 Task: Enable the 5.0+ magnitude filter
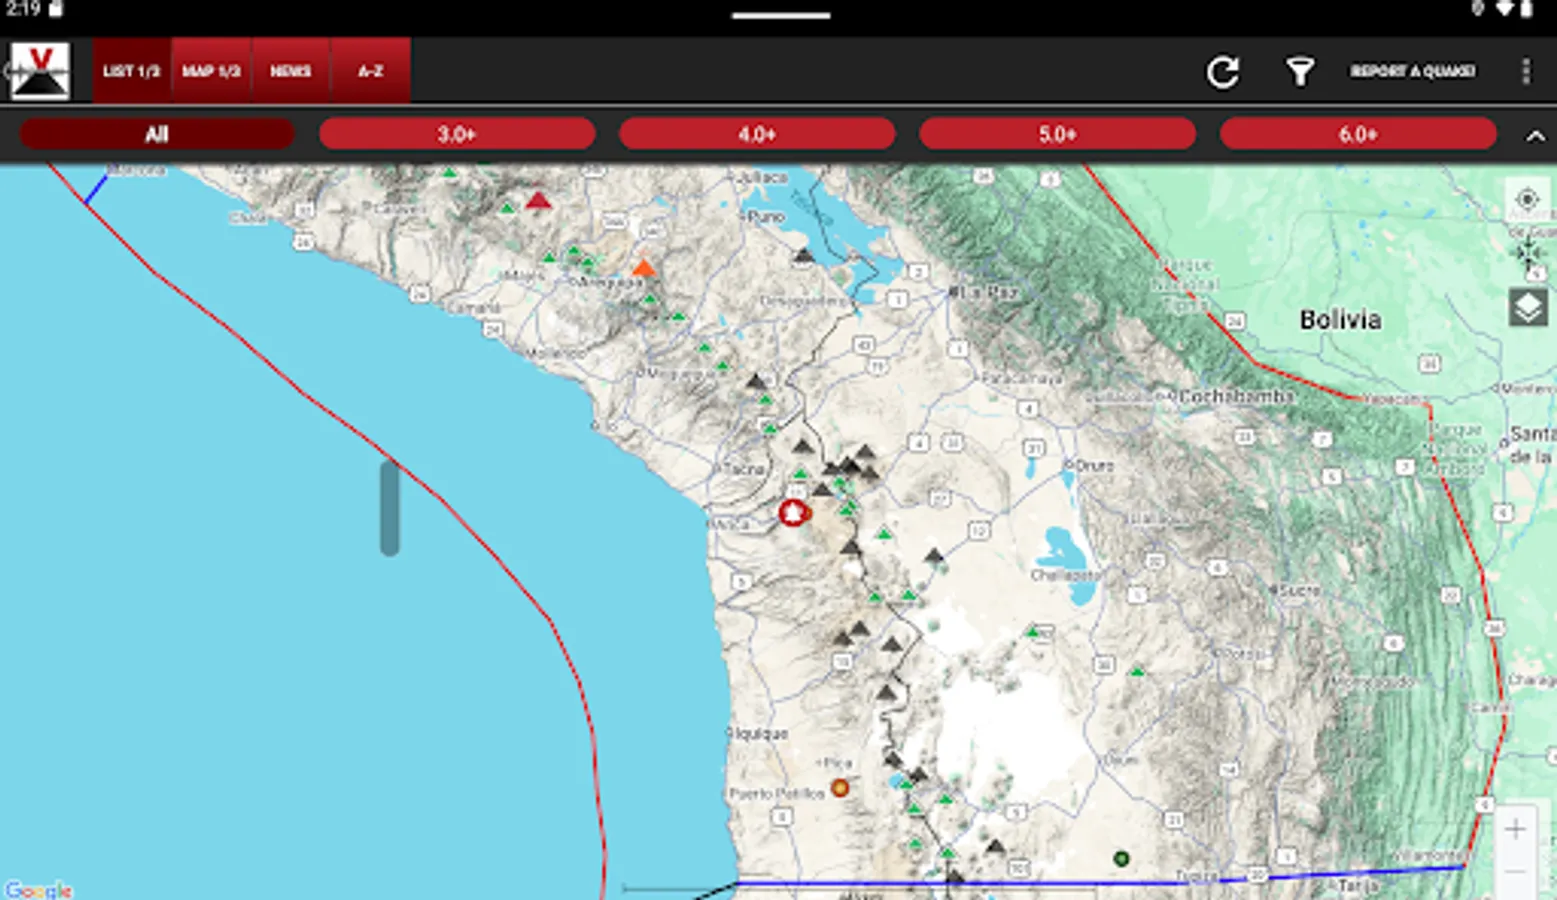[x=1058, y=133]
